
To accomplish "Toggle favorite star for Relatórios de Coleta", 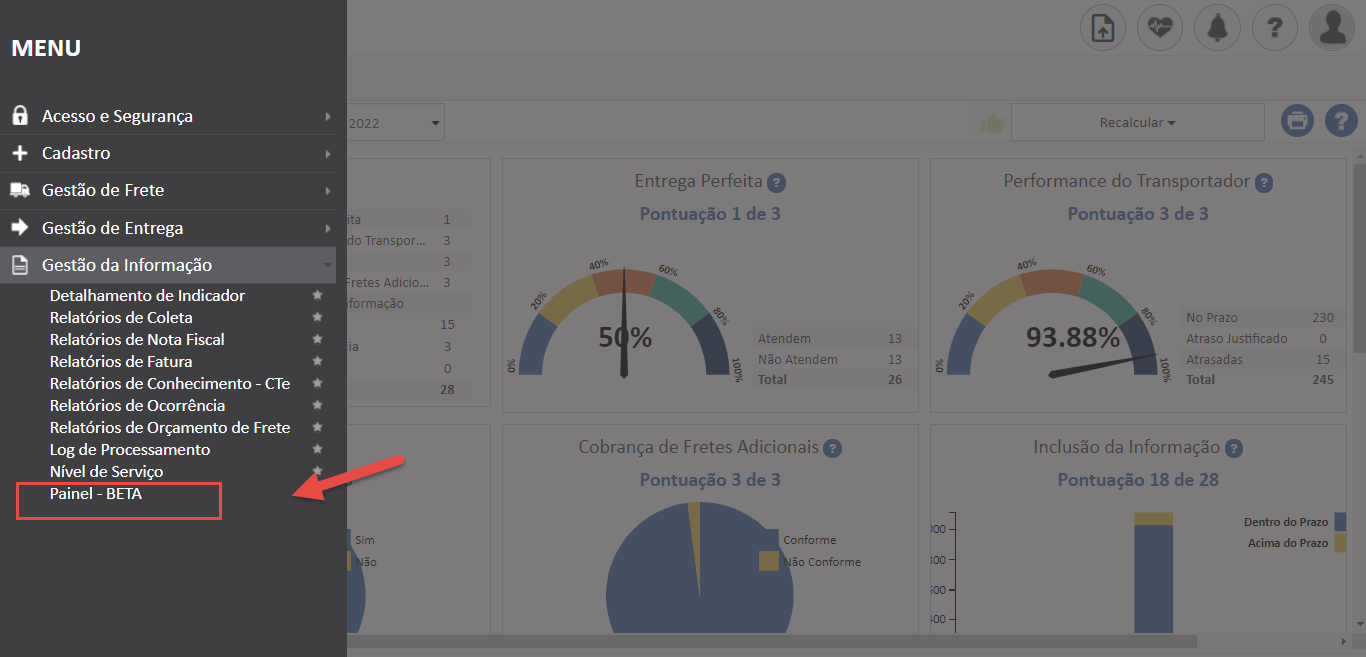I will tap(318, 317).
